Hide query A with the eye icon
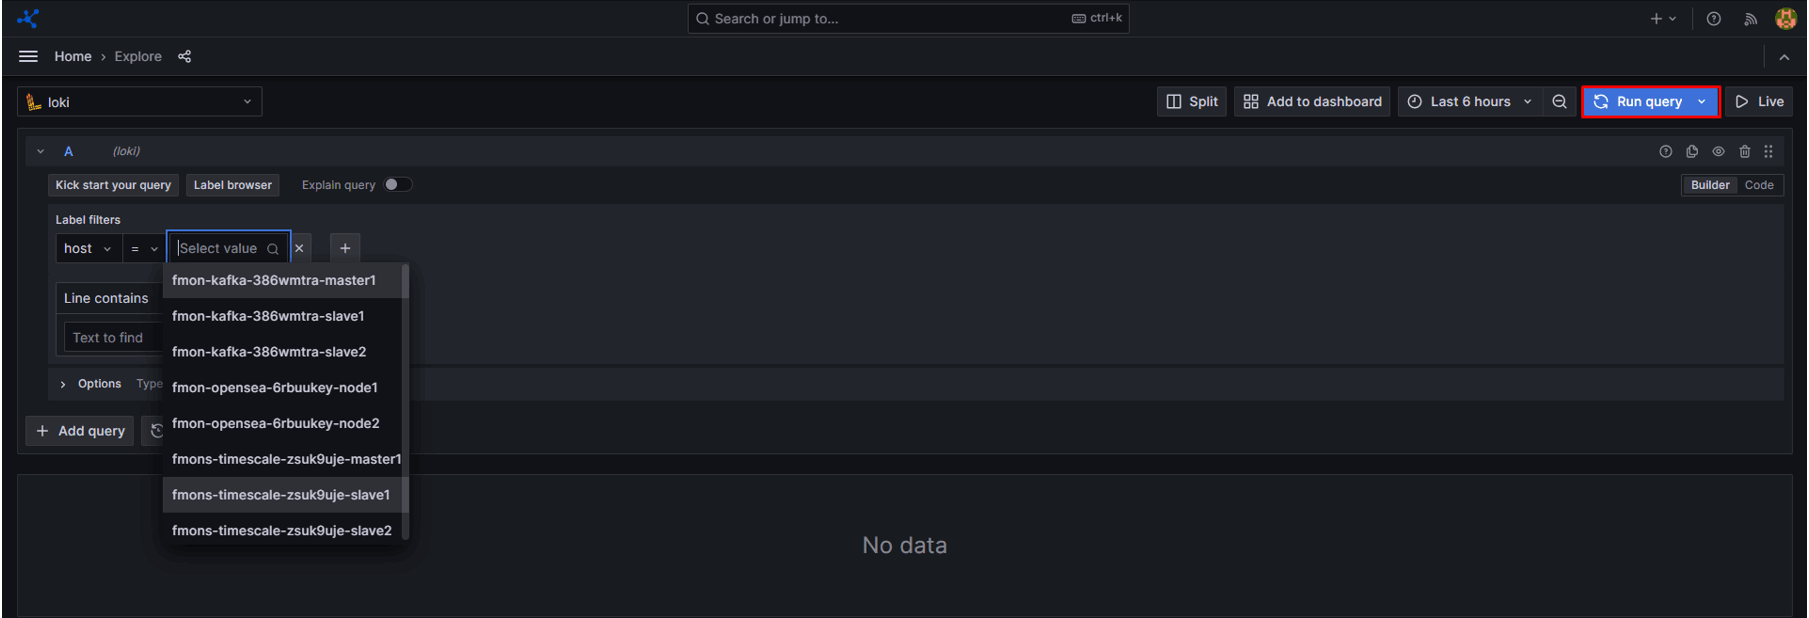The image size is (1809, 618). tap(1718, 152)
